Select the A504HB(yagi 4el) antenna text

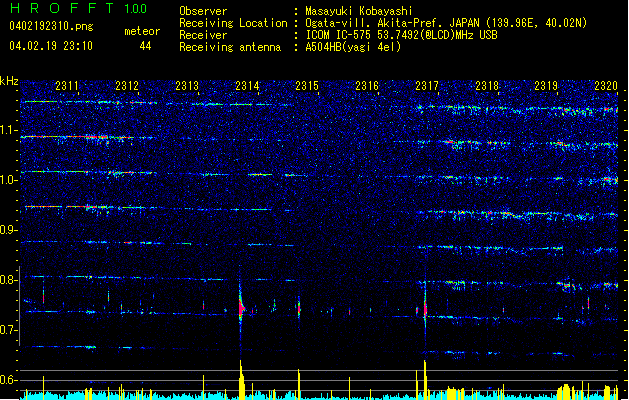click(x=353, y=47)
